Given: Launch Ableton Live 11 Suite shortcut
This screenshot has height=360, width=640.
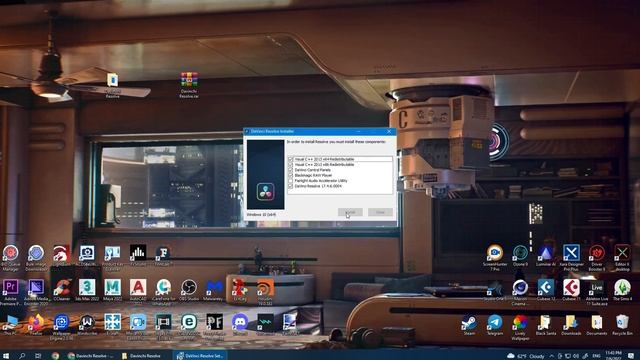Looking at the screenshot, I should 597,292.
